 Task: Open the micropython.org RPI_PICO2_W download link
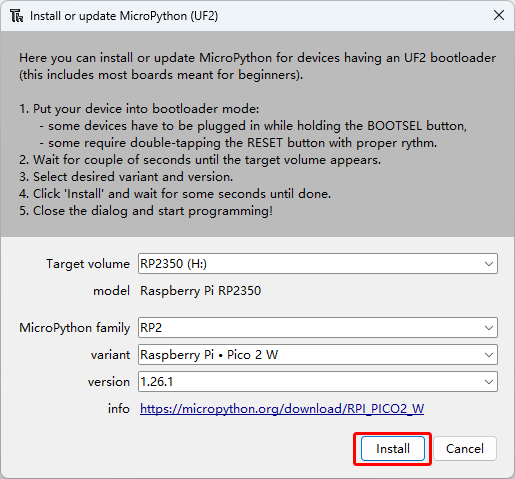coord(282,409)
